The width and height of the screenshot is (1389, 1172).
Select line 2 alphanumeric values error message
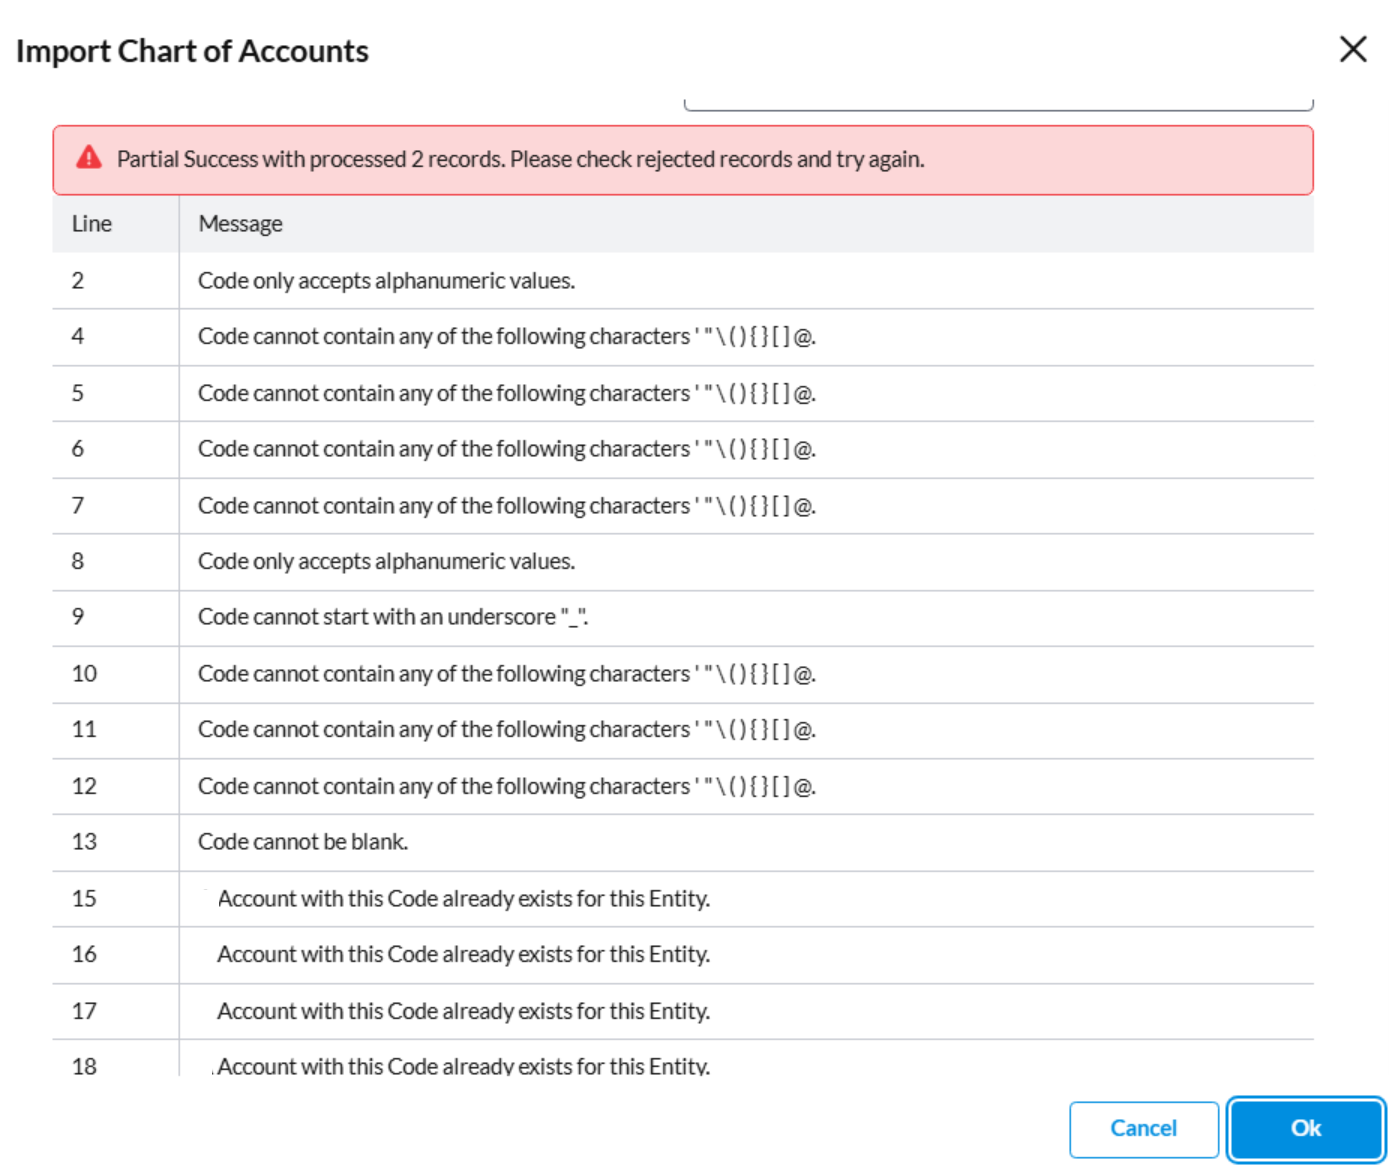click(x=386, y=281)
